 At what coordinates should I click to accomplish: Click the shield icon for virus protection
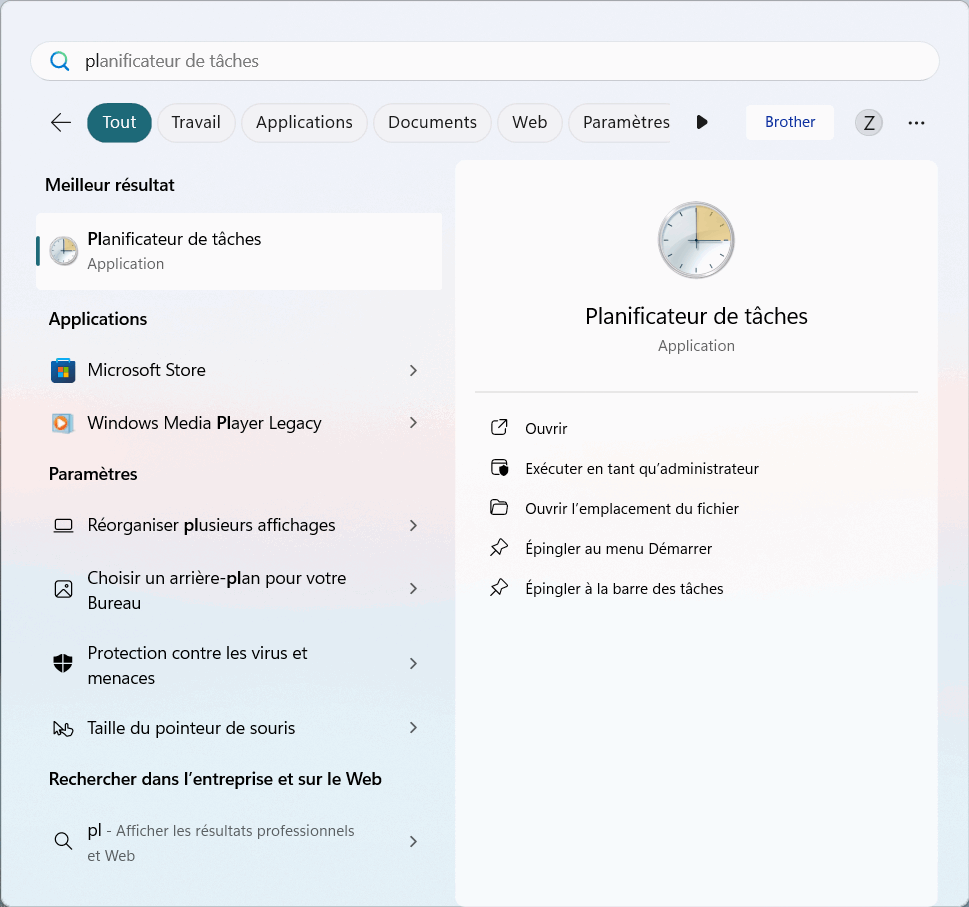pyautogui.click(x=63, y=664)
